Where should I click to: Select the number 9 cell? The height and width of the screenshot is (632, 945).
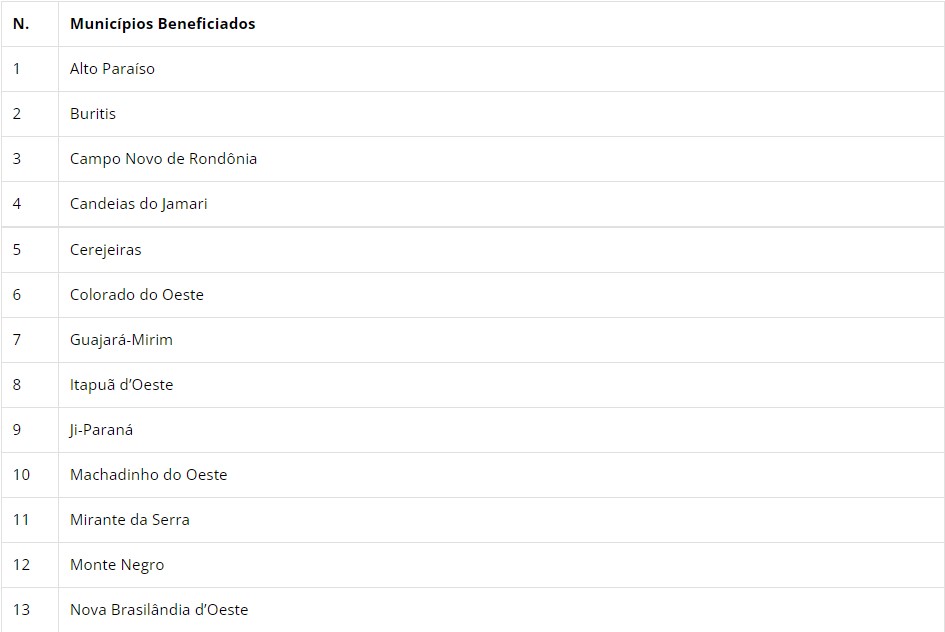tap(17, 430)
